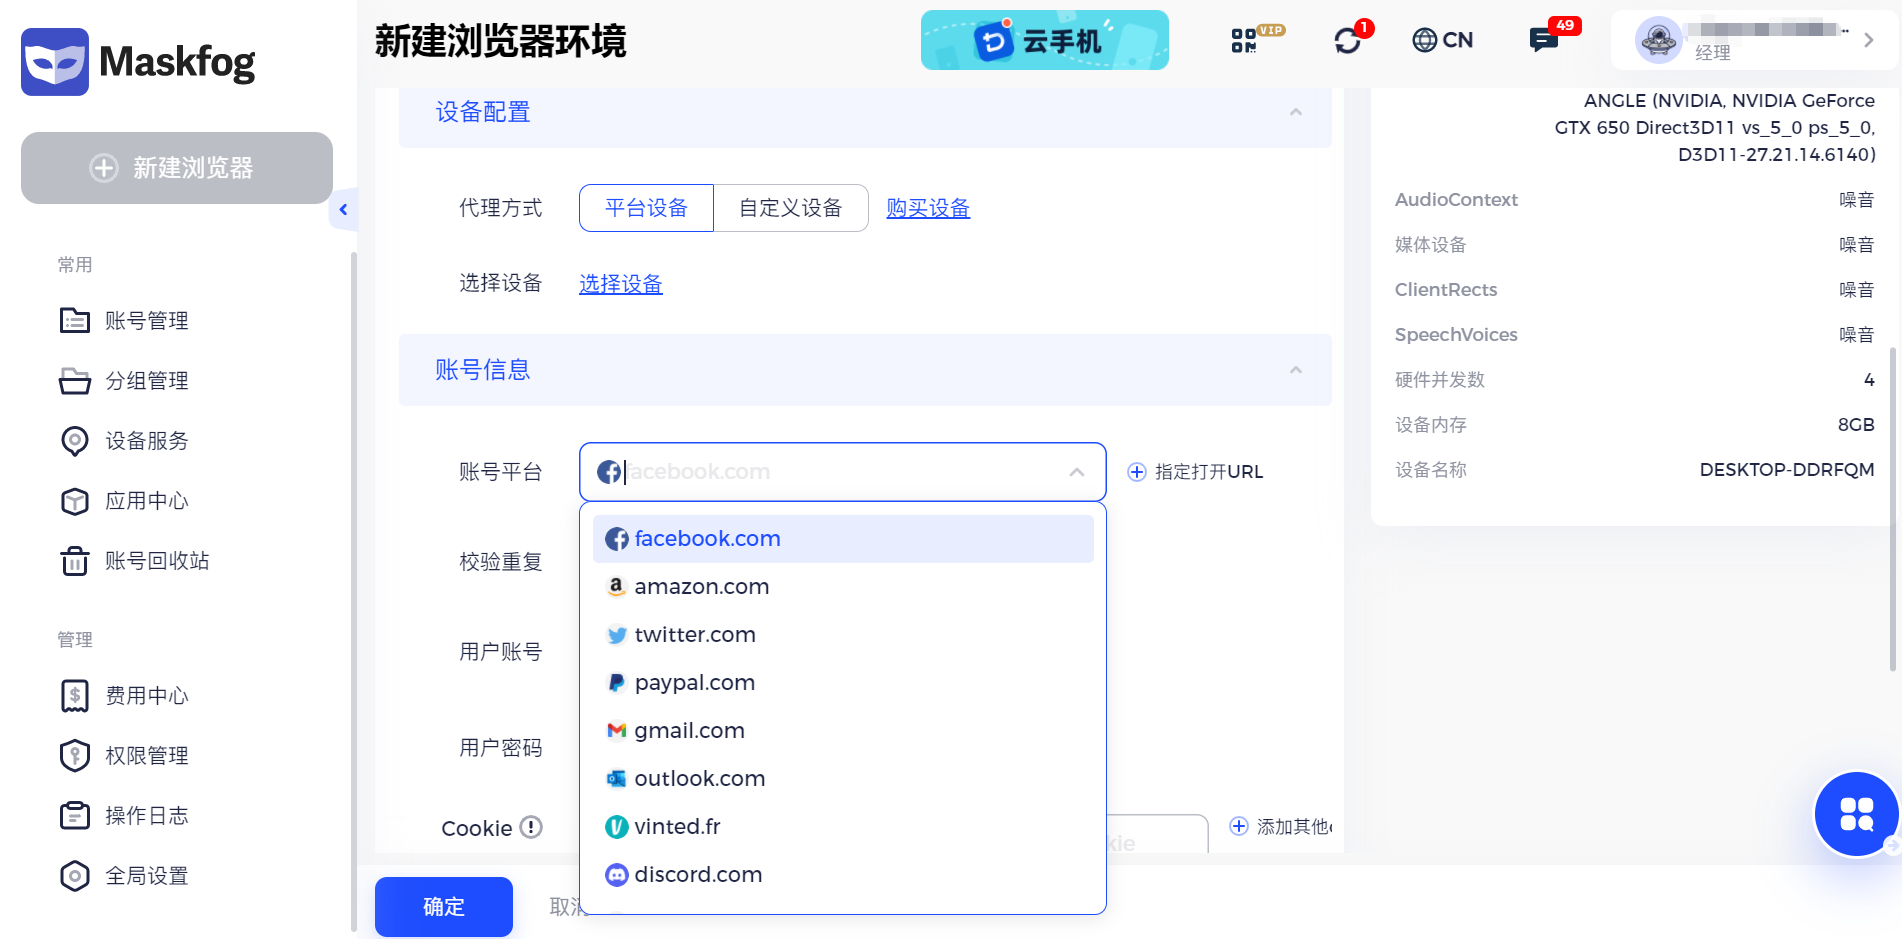The height and width of the screenshot is (939, 1902).
Task: Collapse the 账号信息 section
Action: [x=1296, y=370]
